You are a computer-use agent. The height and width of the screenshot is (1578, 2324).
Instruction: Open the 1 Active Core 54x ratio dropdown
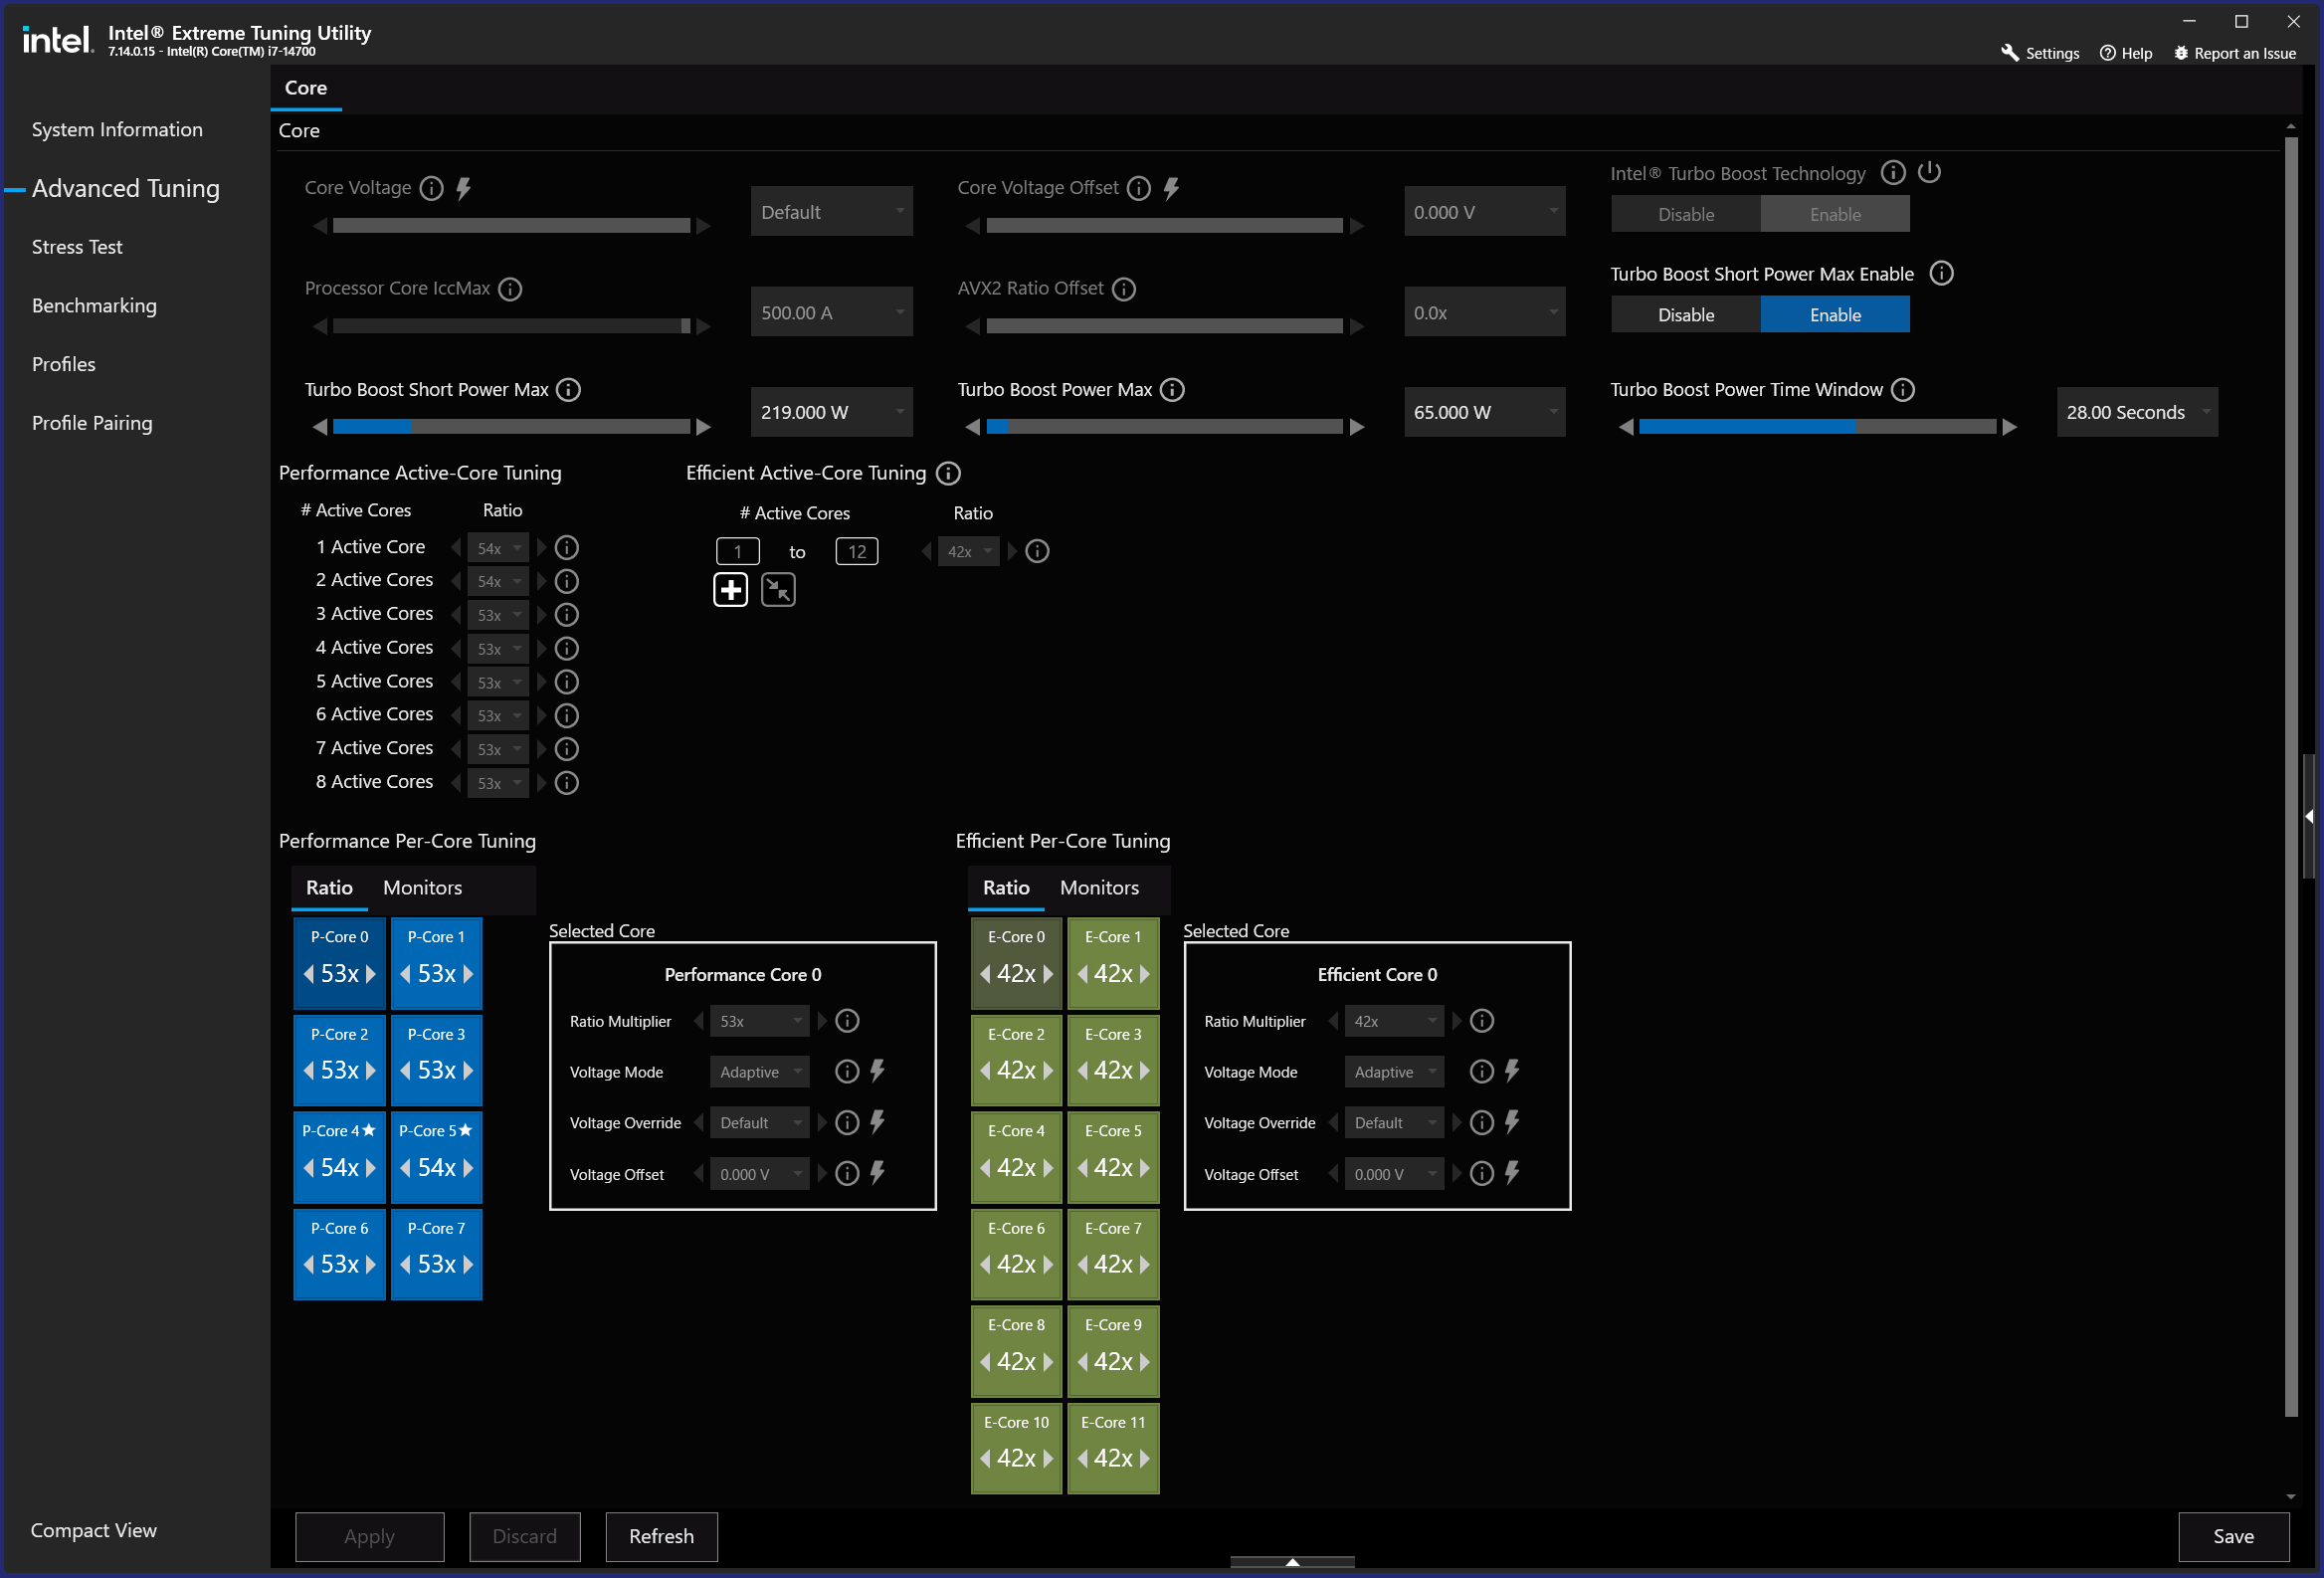pos(498,548)
